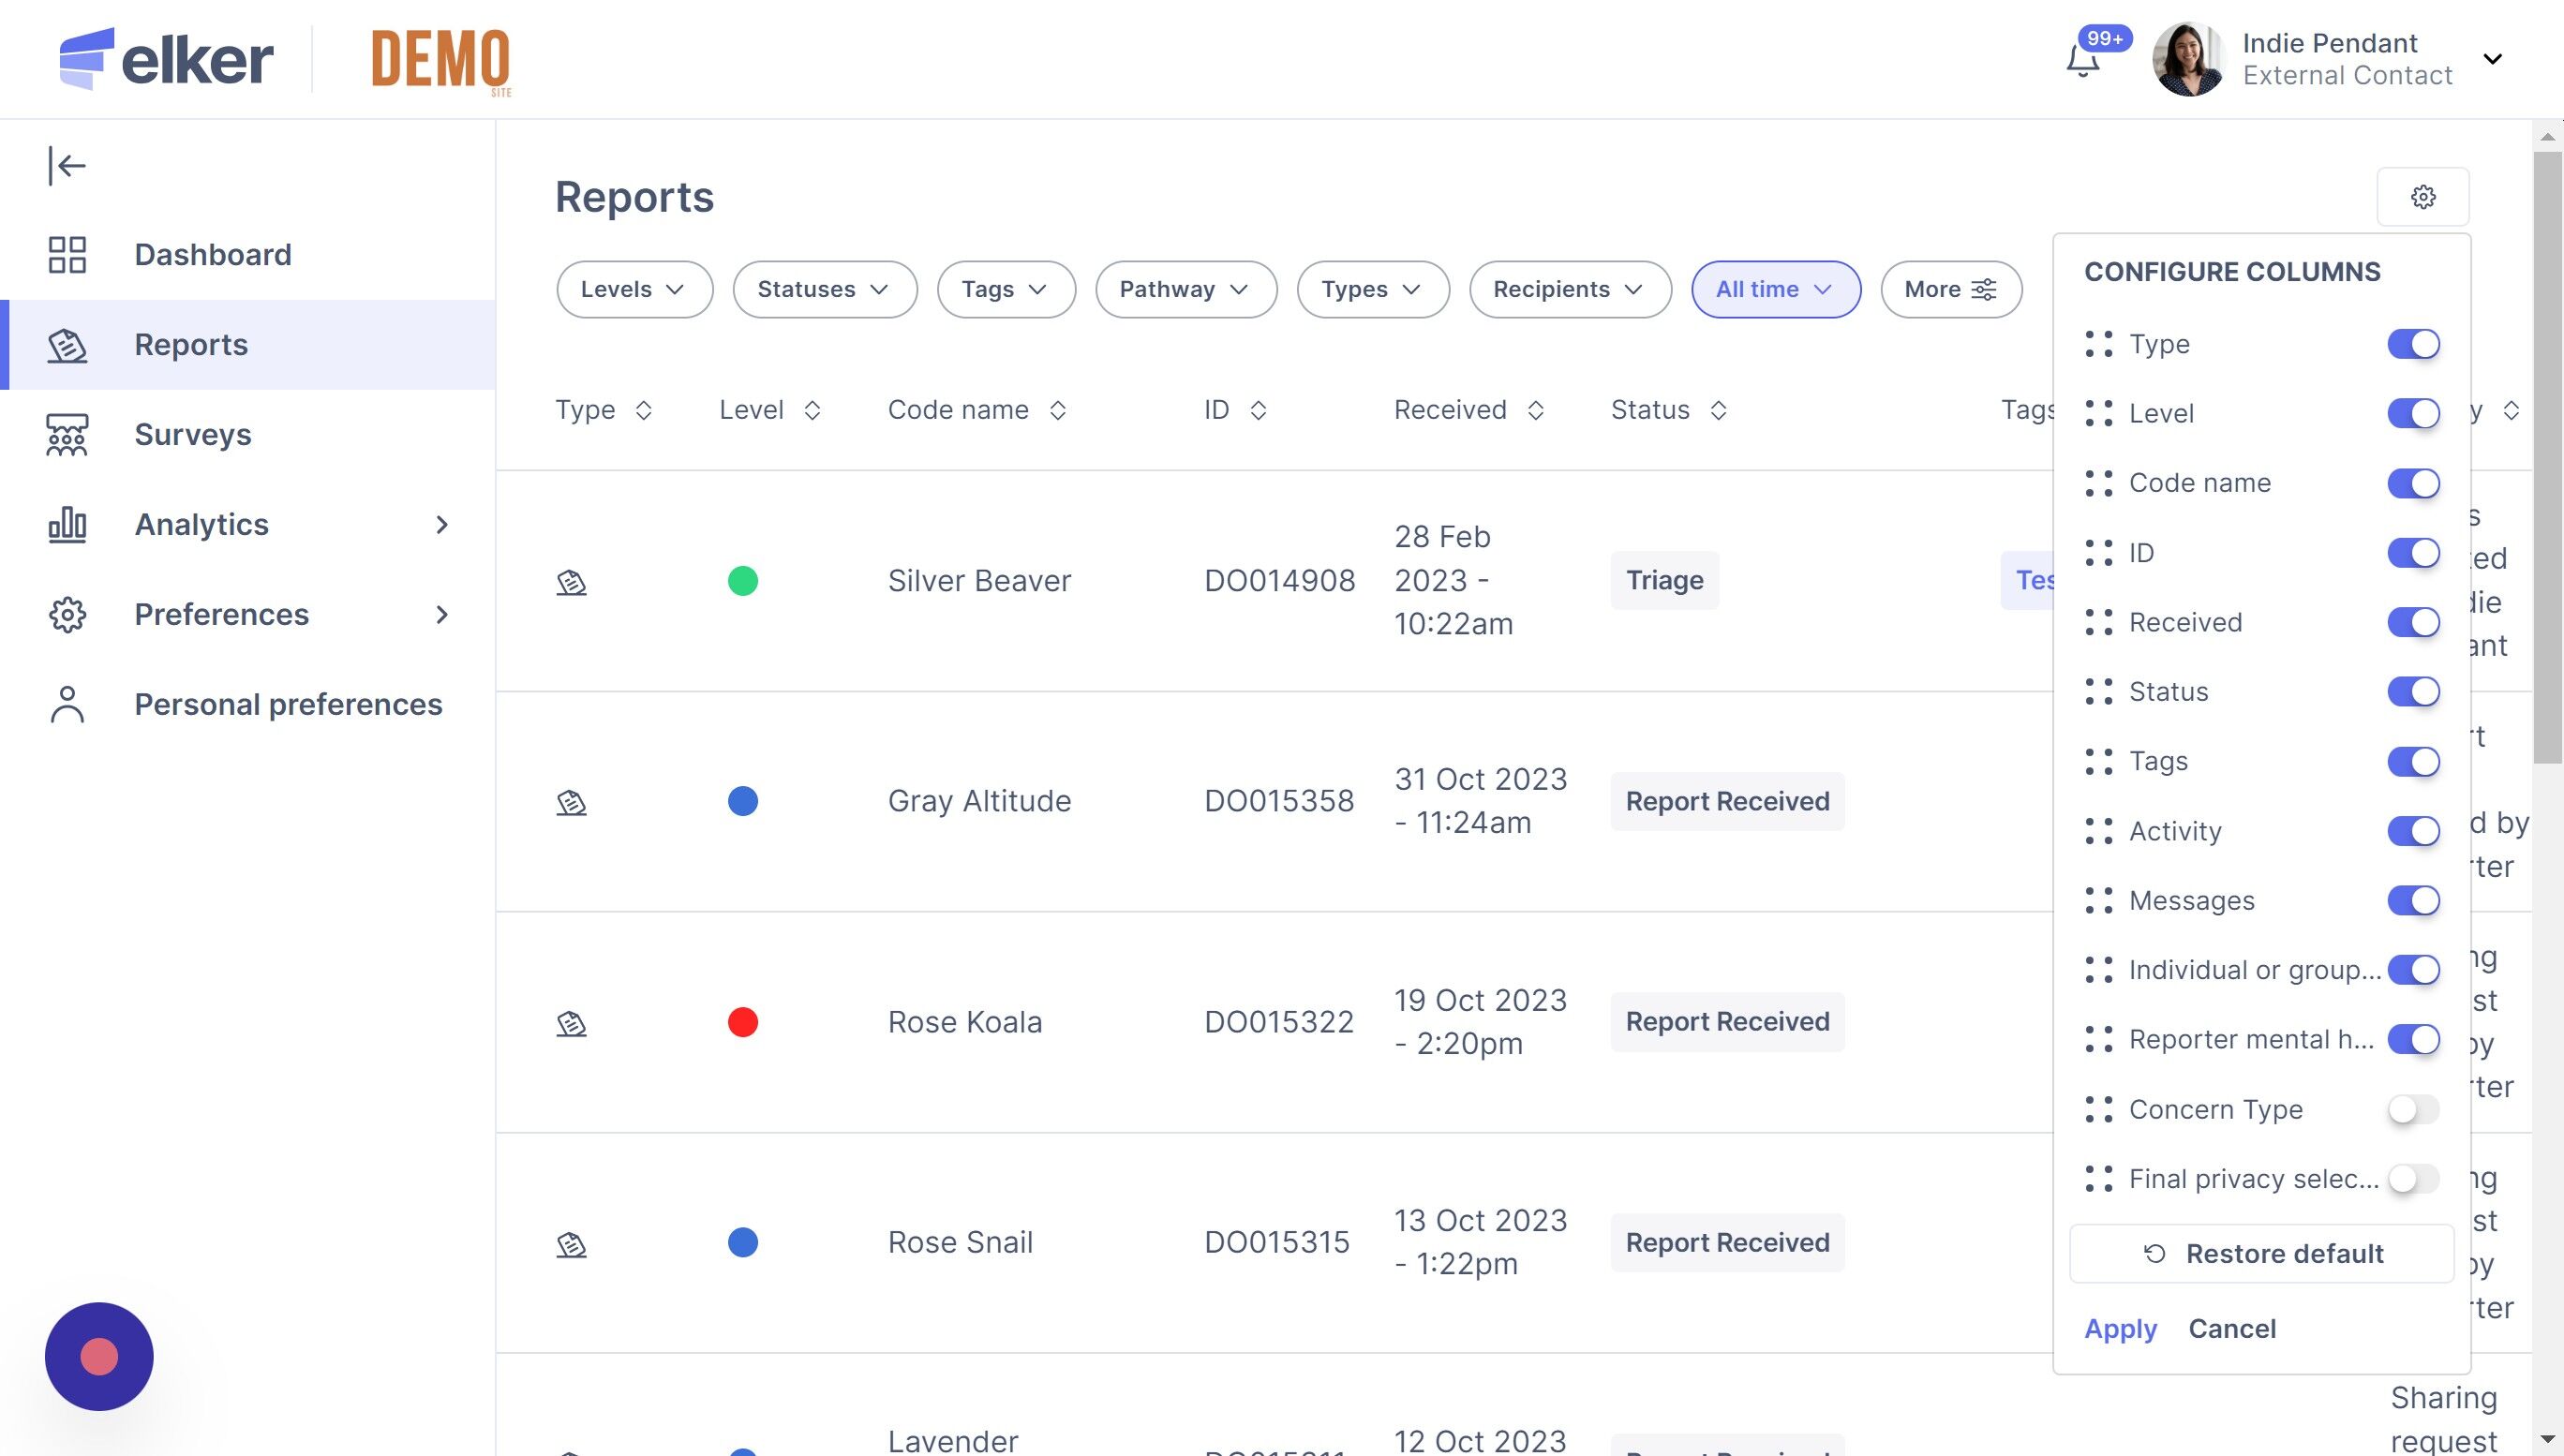Open notifications bell icon
The image size is (2564, 1456).
click(x=2082, y=61)
